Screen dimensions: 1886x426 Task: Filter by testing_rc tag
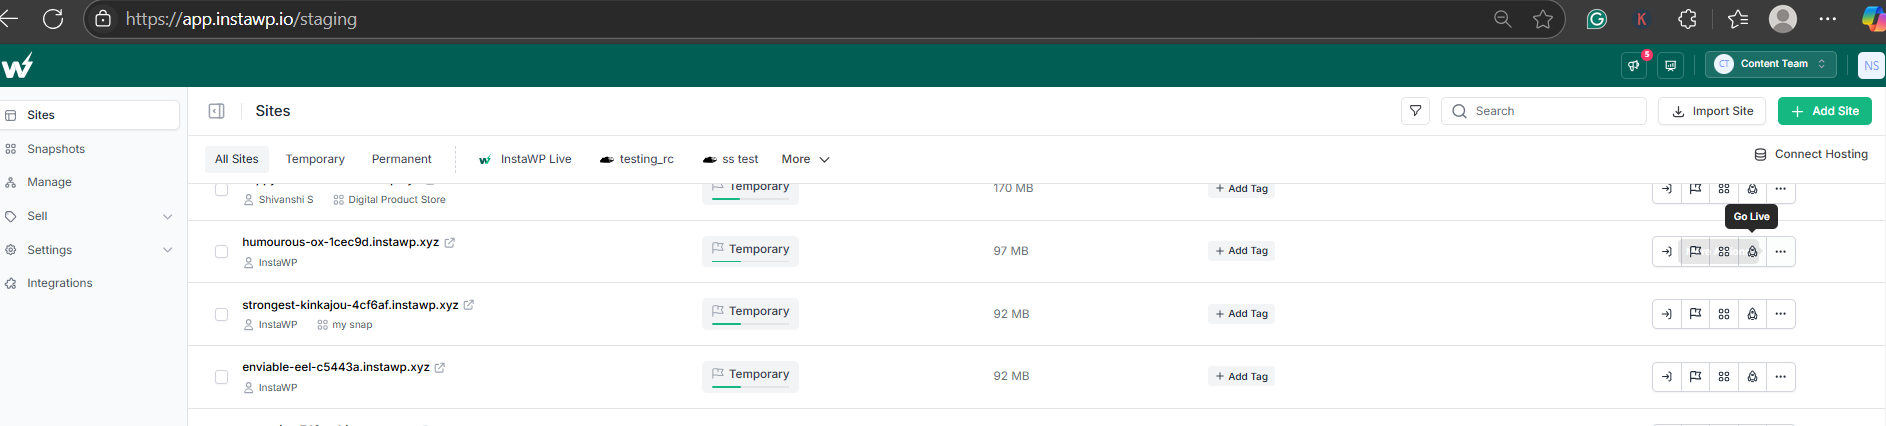click(637, 159)
